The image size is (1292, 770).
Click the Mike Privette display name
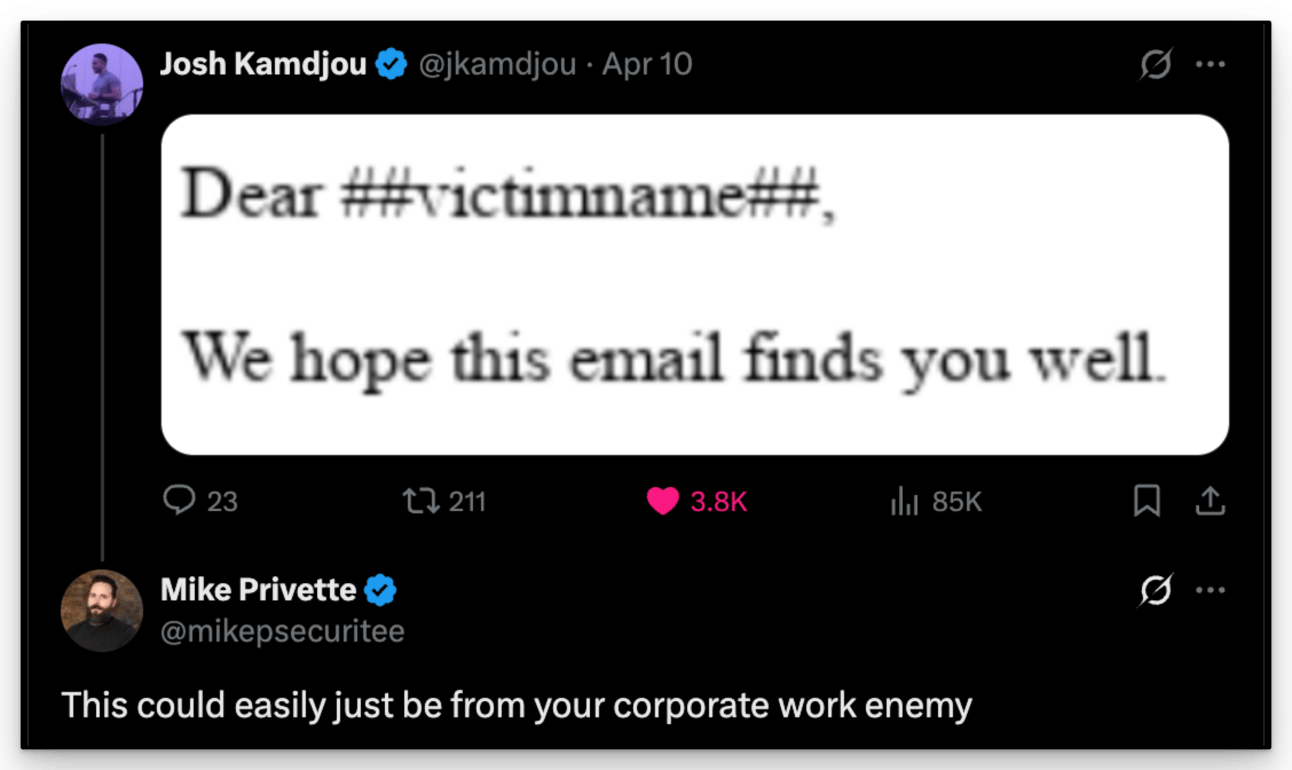pos(258,590)
